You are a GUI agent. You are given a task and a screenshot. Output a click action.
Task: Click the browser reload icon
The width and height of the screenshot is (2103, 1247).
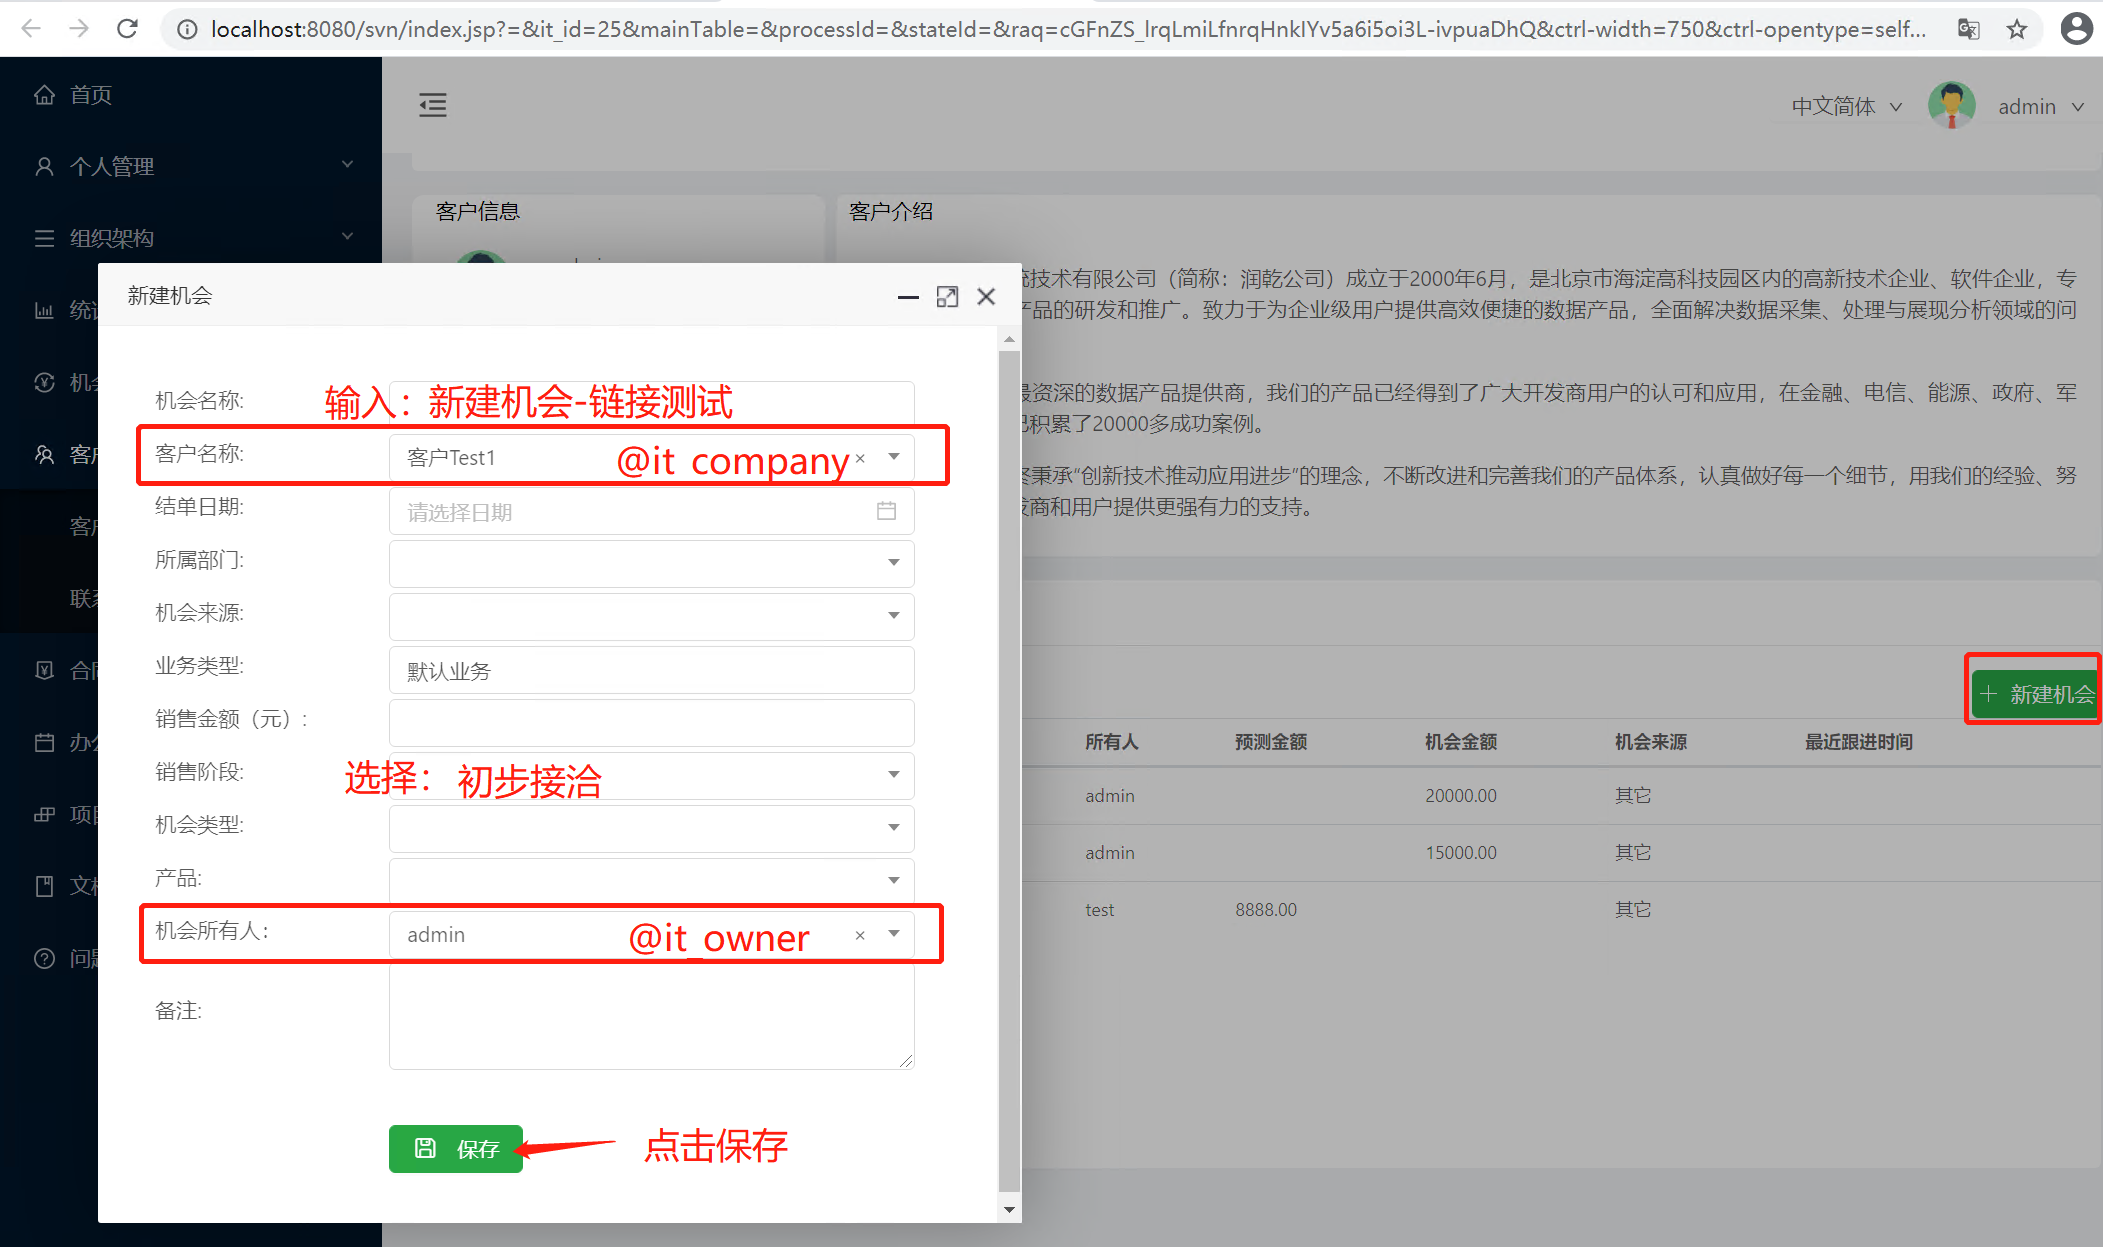[127, 29]
